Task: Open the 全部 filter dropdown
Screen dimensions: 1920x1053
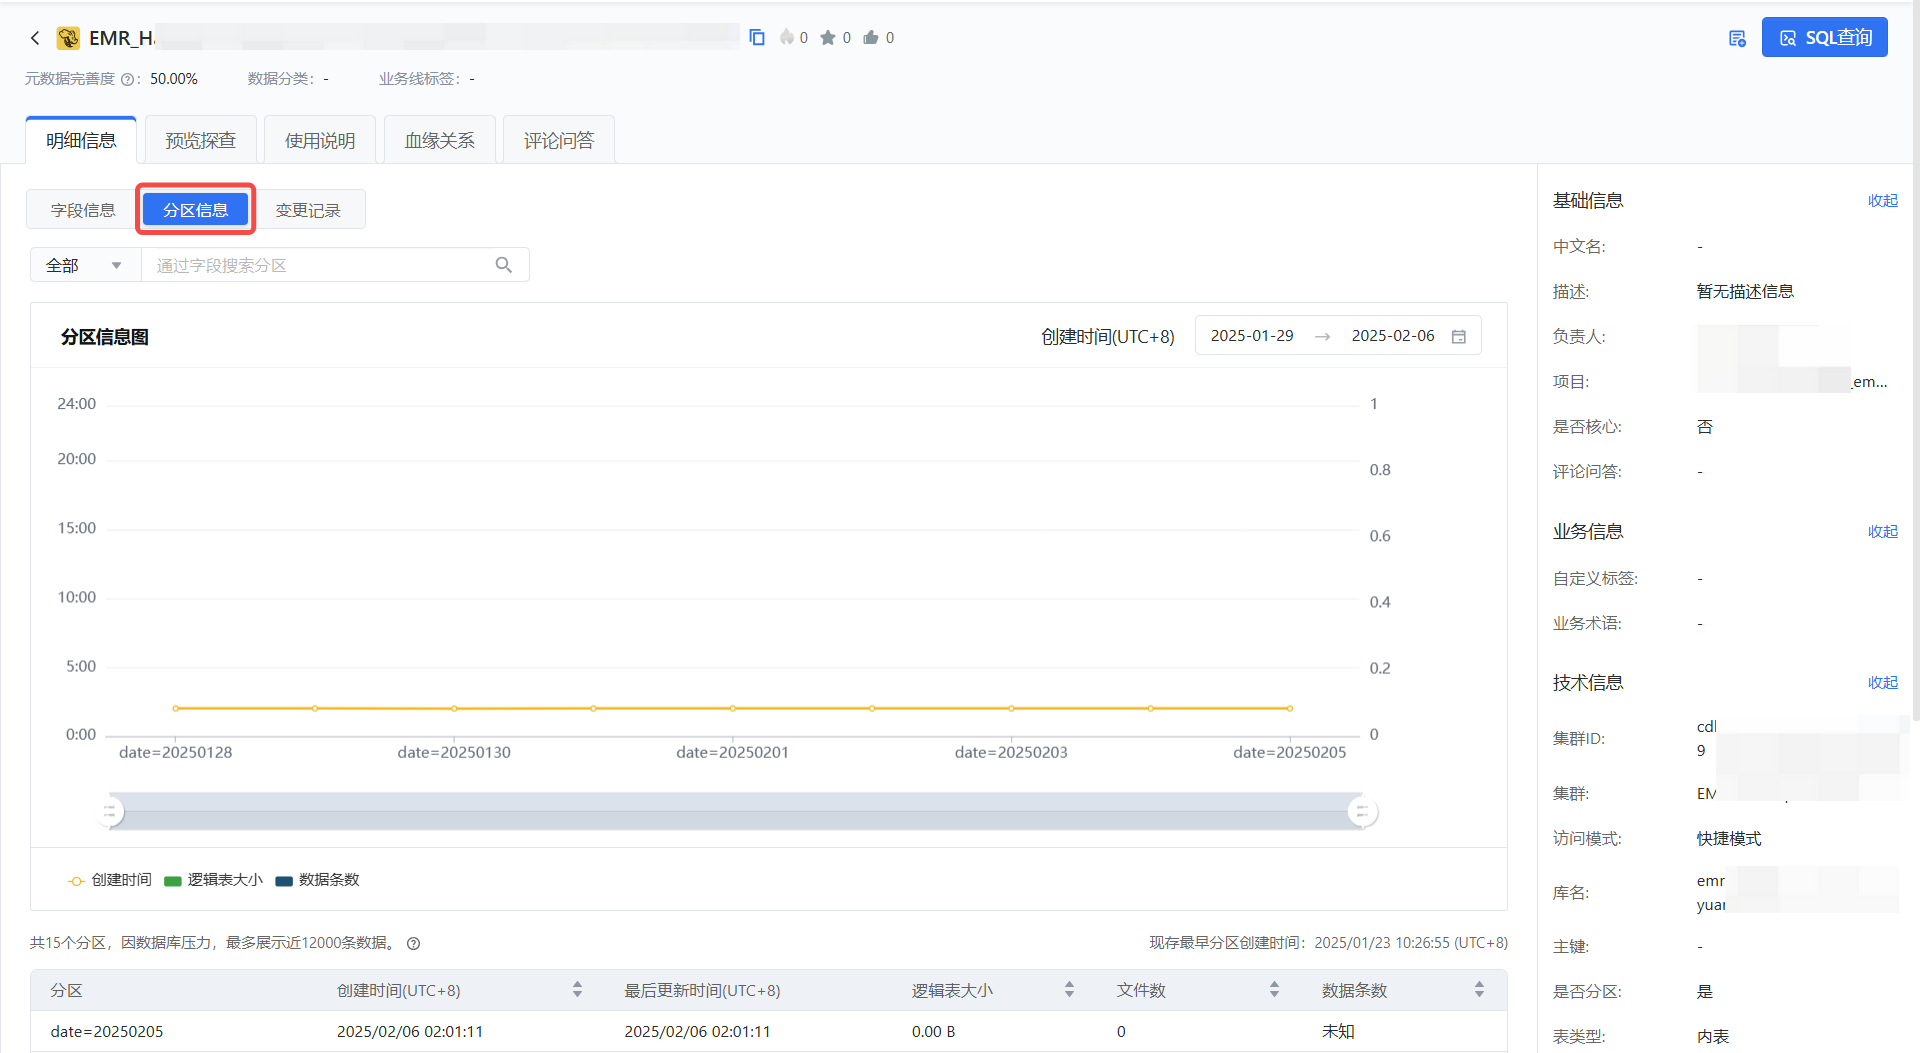Action: pos(85,265)
